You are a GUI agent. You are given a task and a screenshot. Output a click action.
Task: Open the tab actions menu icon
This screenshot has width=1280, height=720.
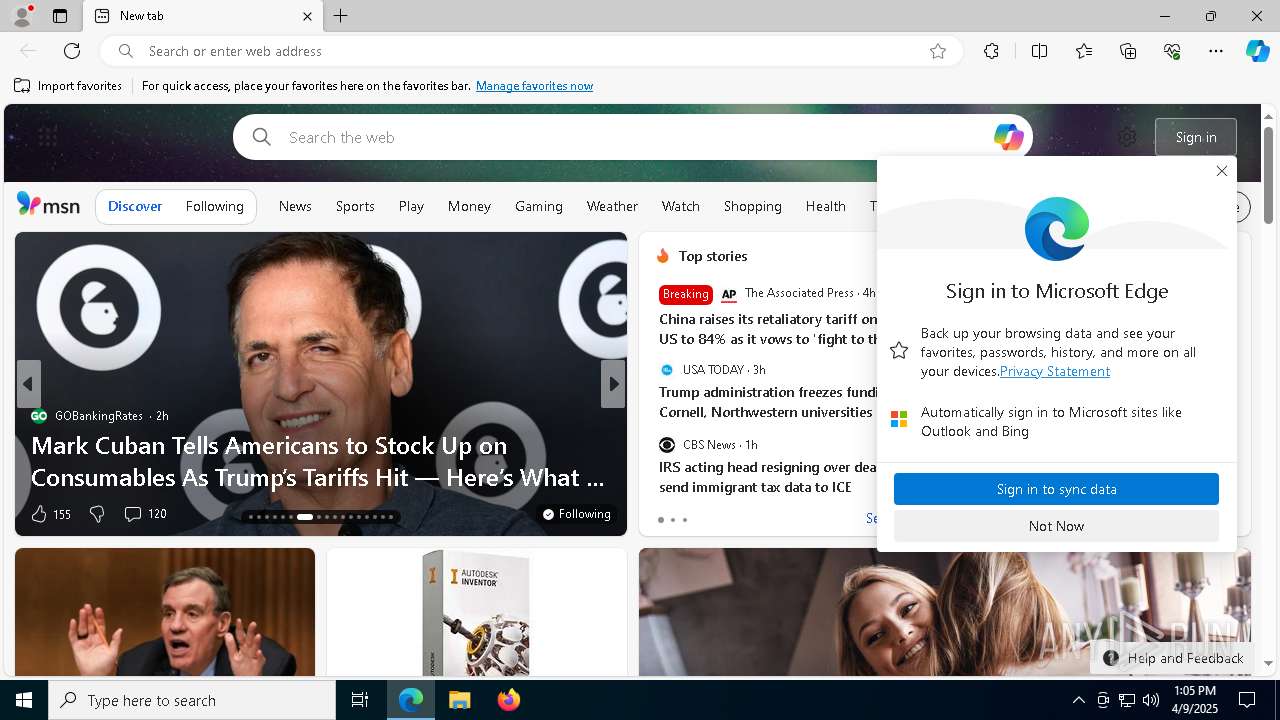pyautogui.click(x=60, y=16)
